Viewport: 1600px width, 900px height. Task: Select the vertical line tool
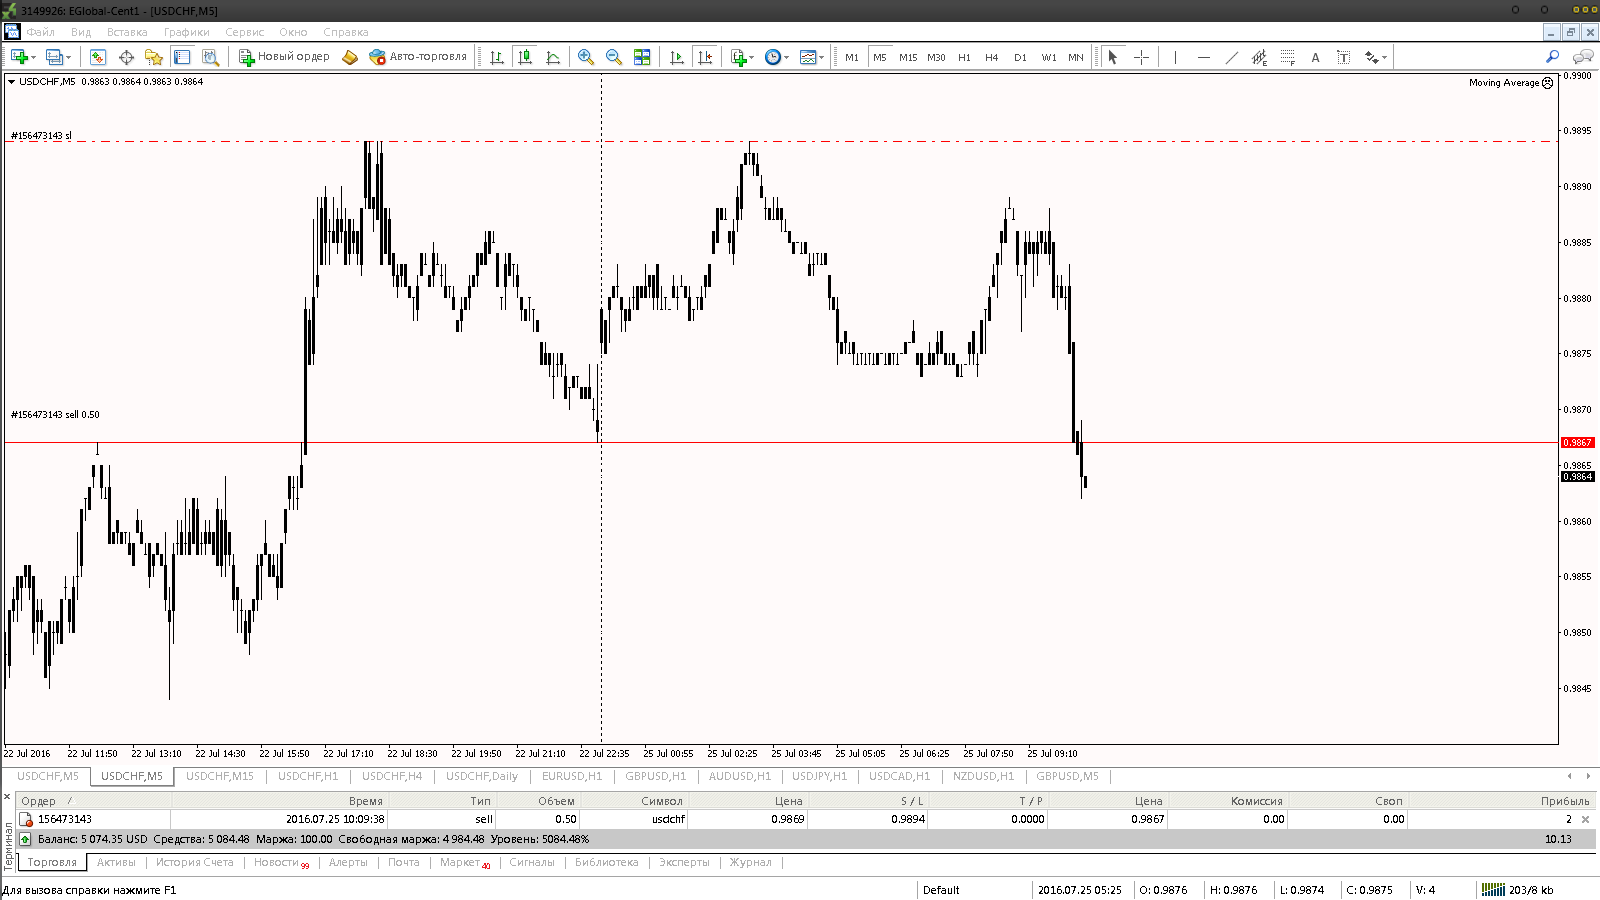(1175, 57)
